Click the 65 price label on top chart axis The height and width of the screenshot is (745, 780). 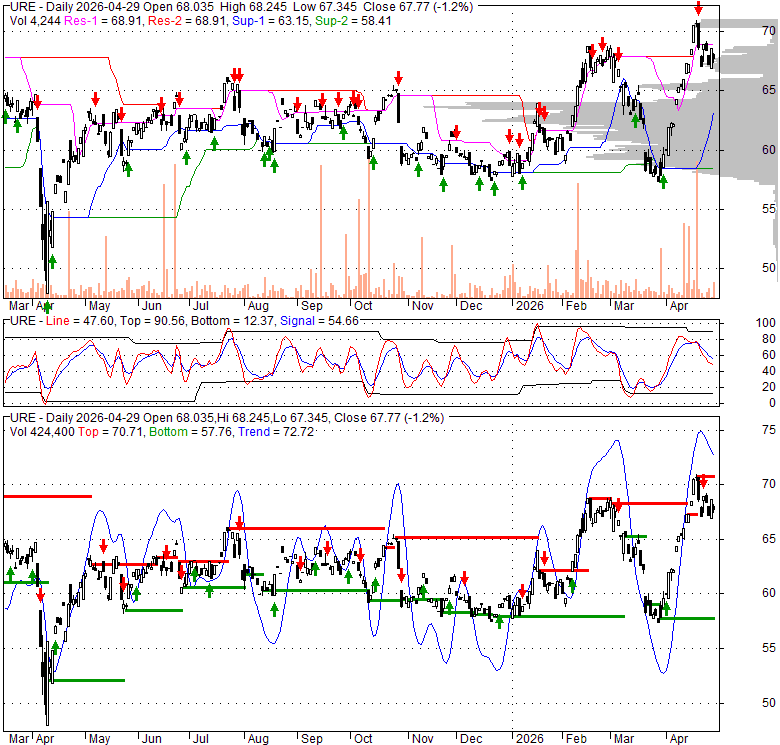pos(769,90)
